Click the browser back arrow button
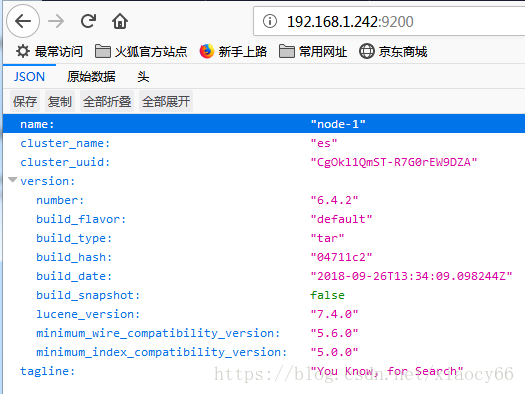Image resolution: width=525 pixels, height=394 pixels. (23, 21)
